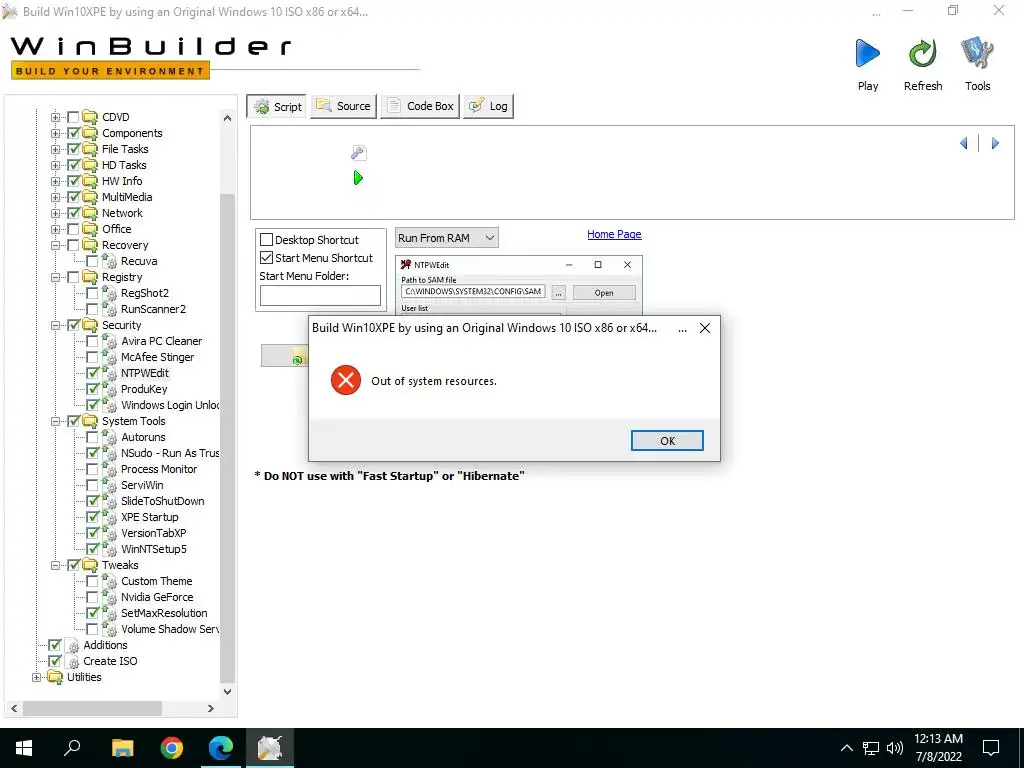This screenshot has width=1024, height=768.
Task: Start the build with the Play icon
Action: (x=867, y=54)
